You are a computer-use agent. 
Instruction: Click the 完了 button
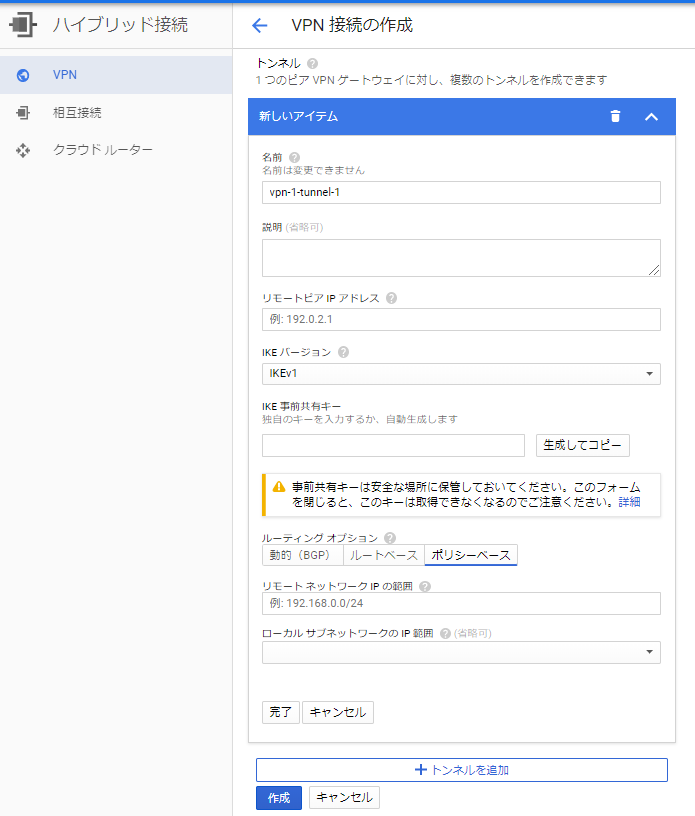[x=281, y=712]
